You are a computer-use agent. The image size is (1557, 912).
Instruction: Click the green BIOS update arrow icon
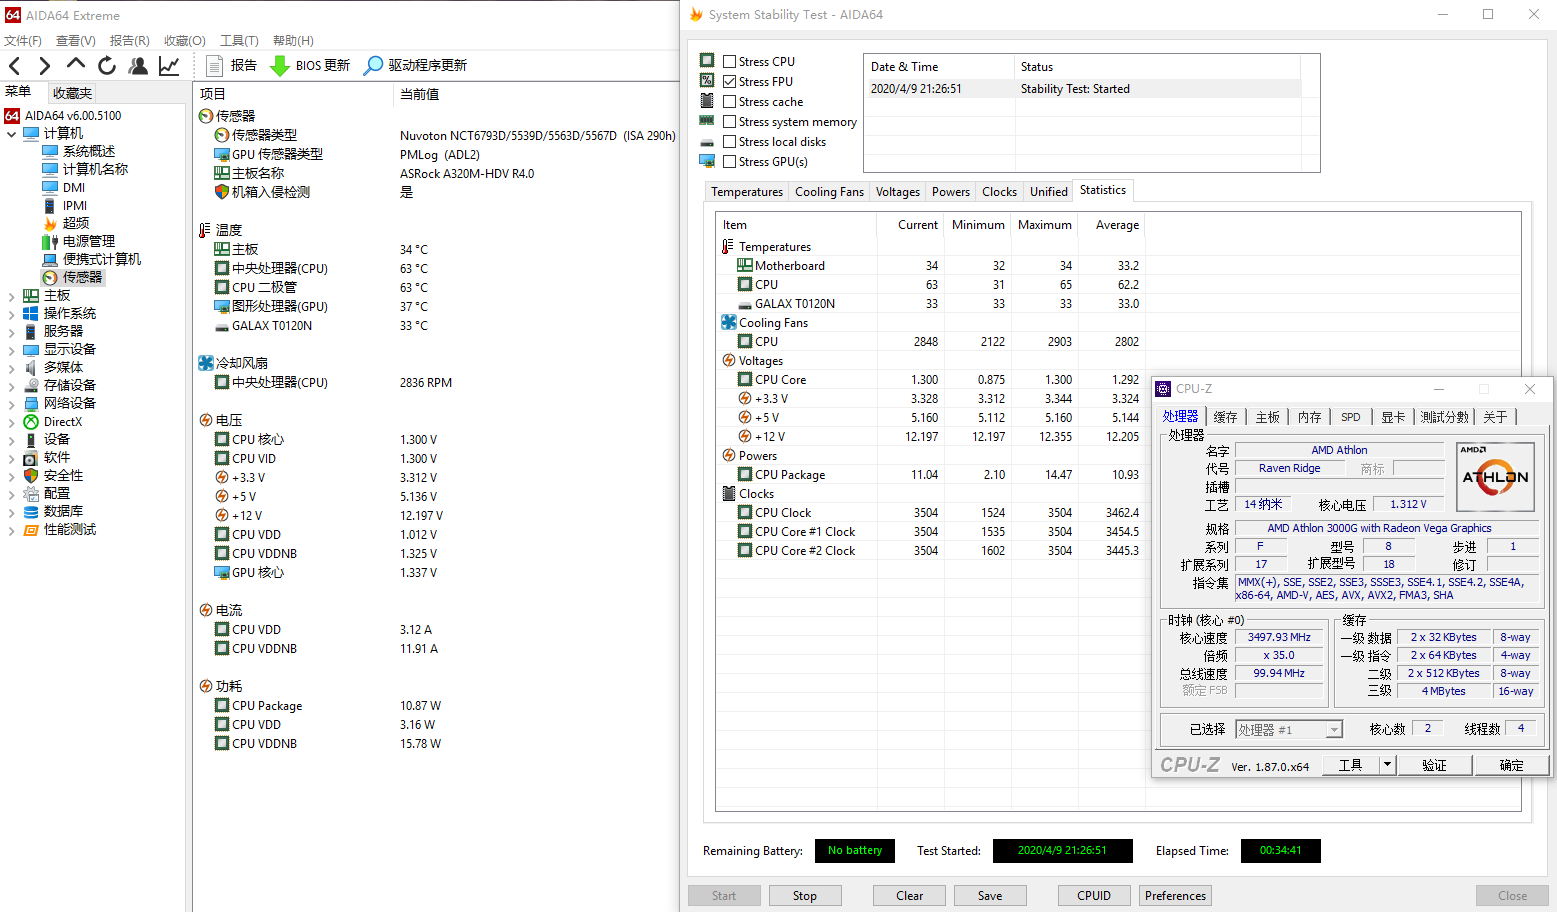(280, 66)
